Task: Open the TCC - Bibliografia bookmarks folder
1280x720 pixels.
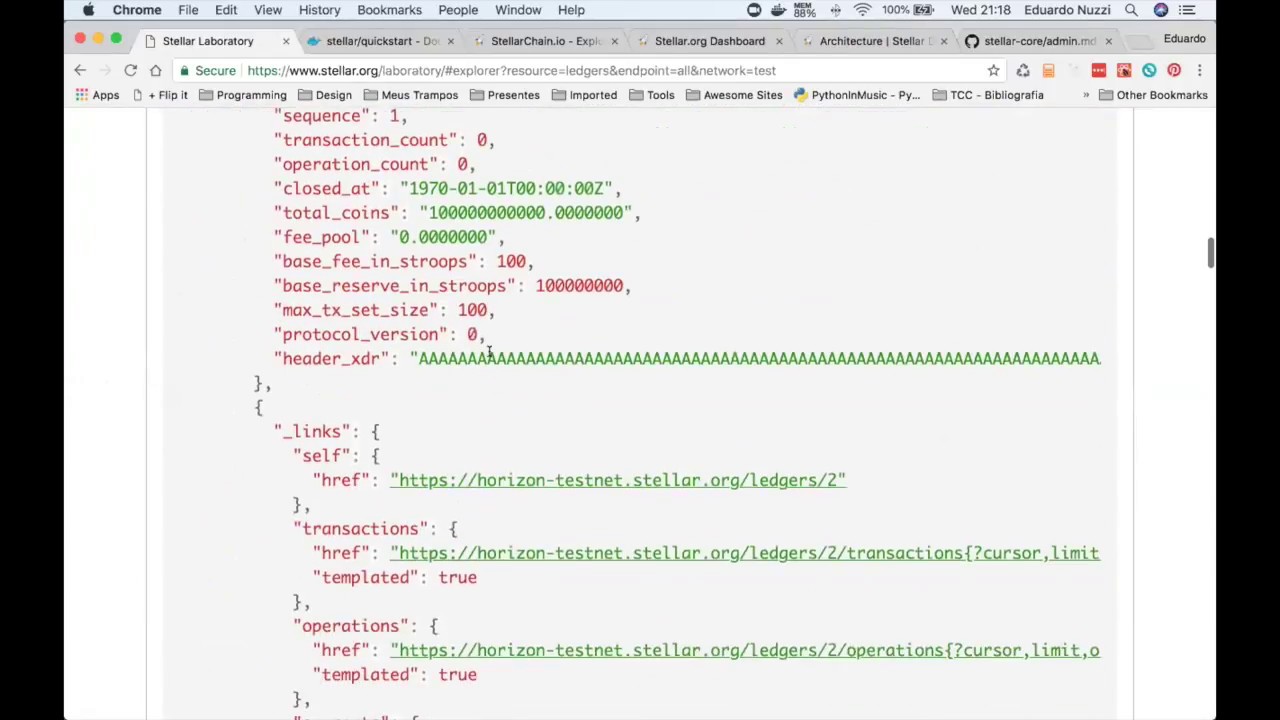Action: click(988, 95)
